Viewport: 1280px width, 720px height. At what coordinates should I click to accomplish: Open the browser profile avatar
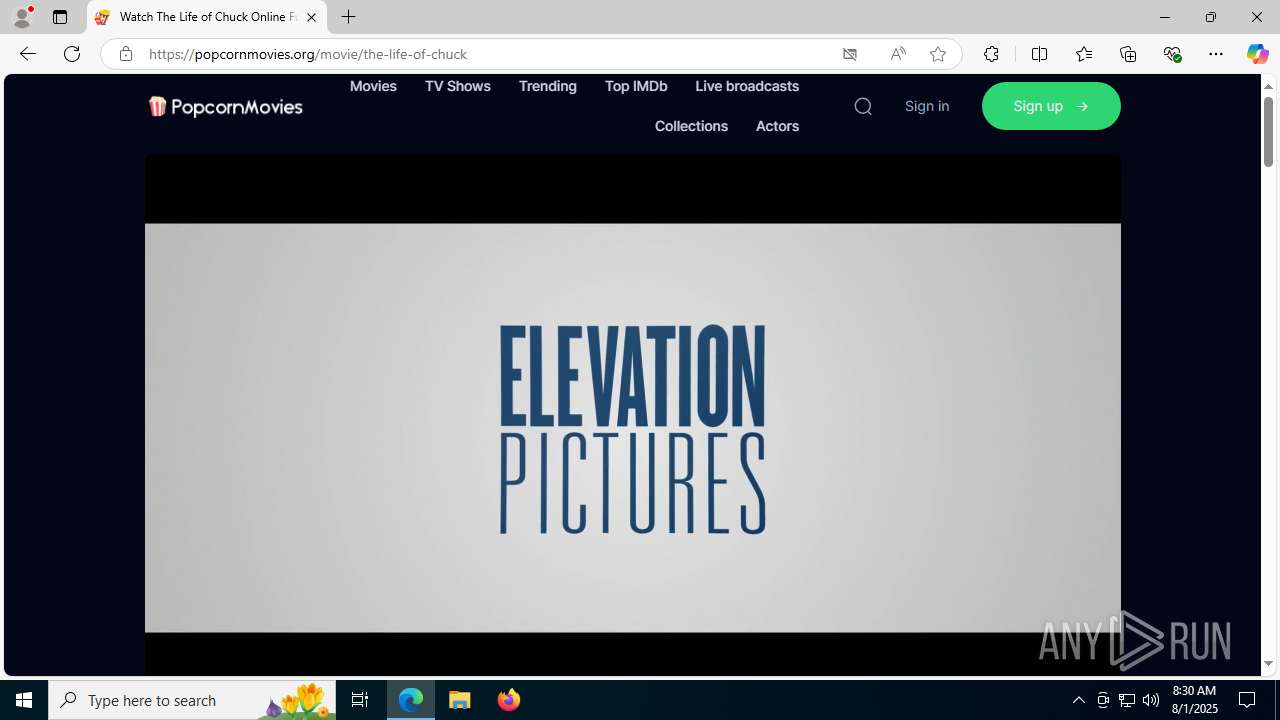[22, 17]
